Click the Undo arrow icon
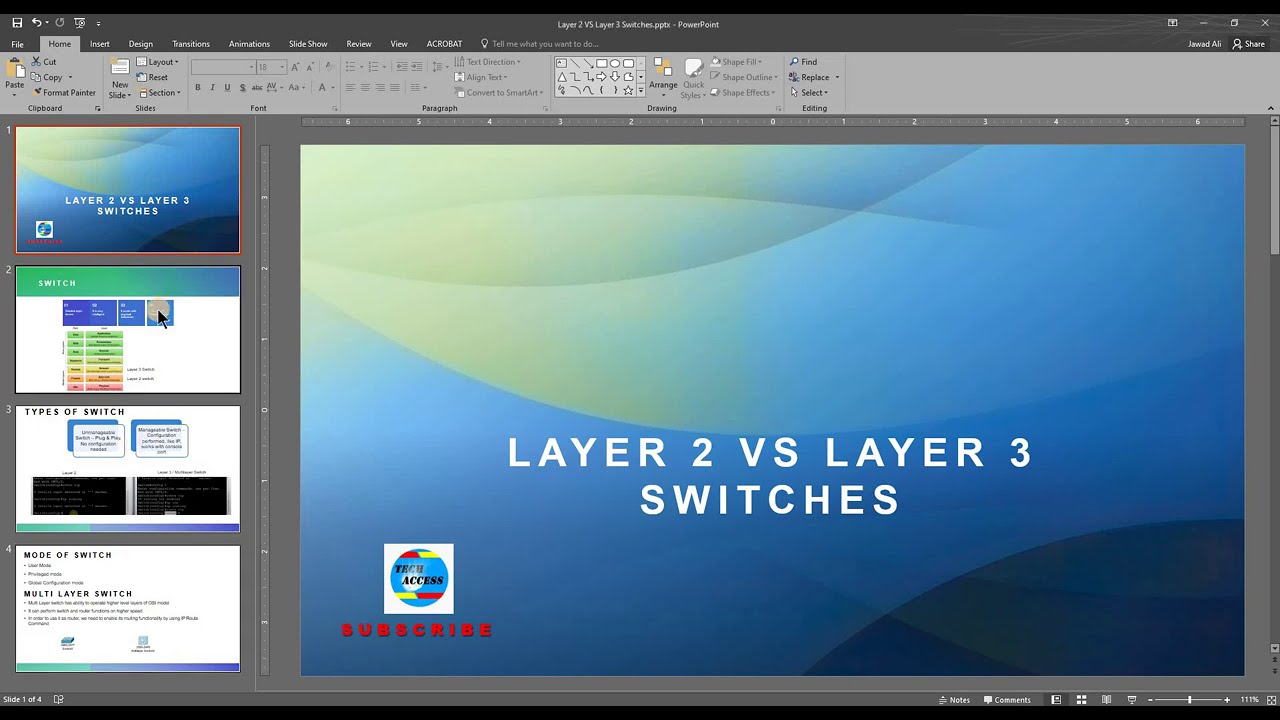Image resolution: width=1280 pixels, height=720 pixels. 36,22
